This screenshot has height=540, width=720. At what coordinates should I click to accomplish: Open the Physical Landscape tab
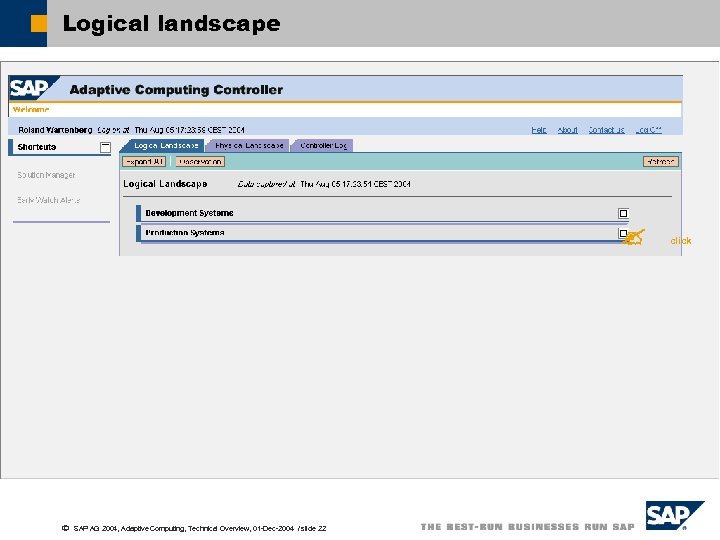[x=249, y=146]
